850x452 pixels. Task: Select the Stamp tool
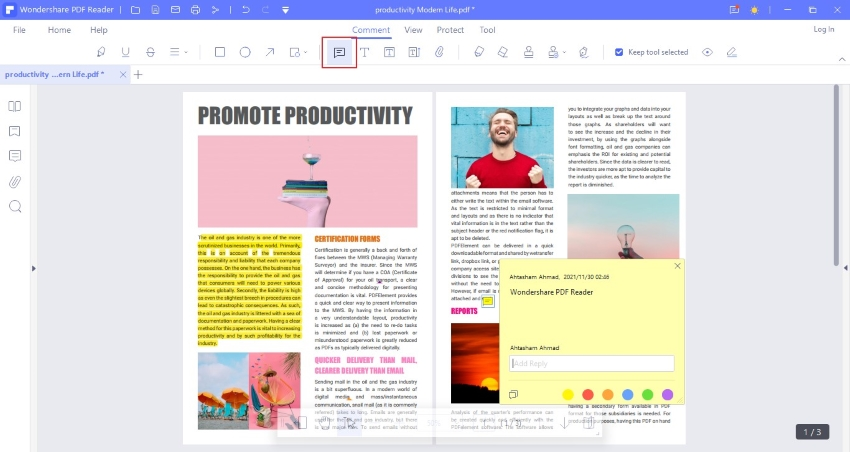tap(529, 52)
